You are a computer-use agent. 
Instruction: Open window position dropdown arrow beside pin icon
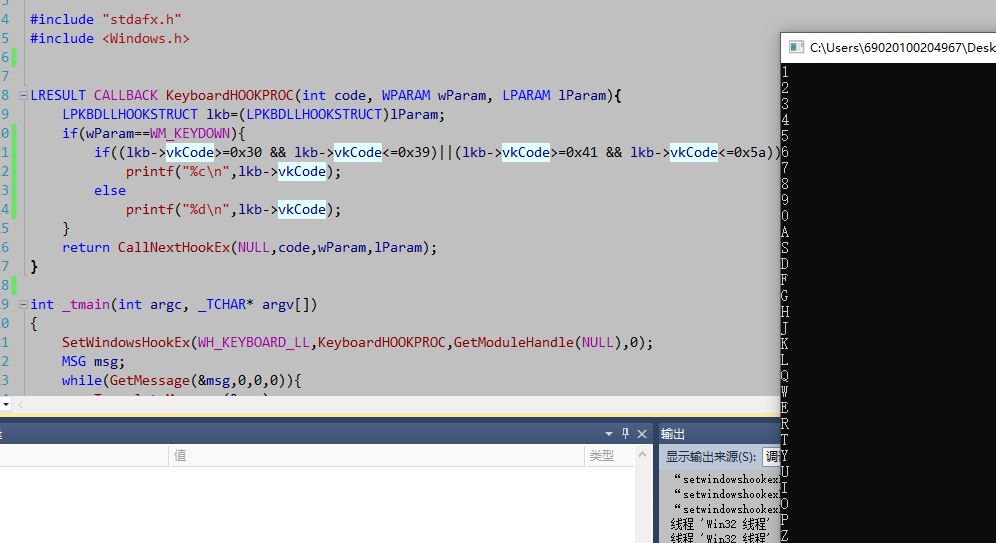[609, 434]
